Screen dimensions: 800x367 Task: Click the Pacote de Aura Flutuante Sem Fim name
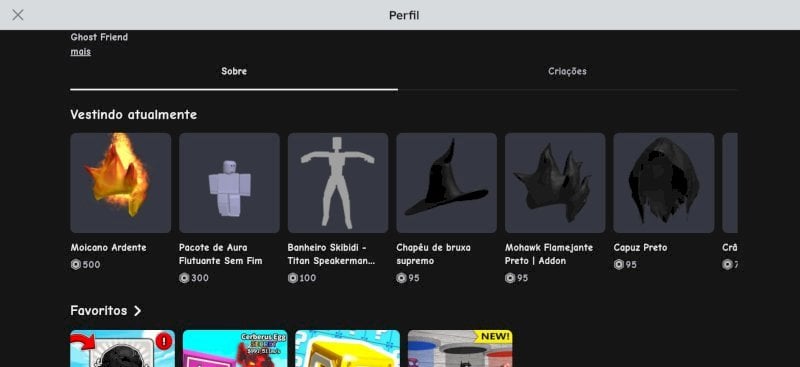[x=220, y=254]
